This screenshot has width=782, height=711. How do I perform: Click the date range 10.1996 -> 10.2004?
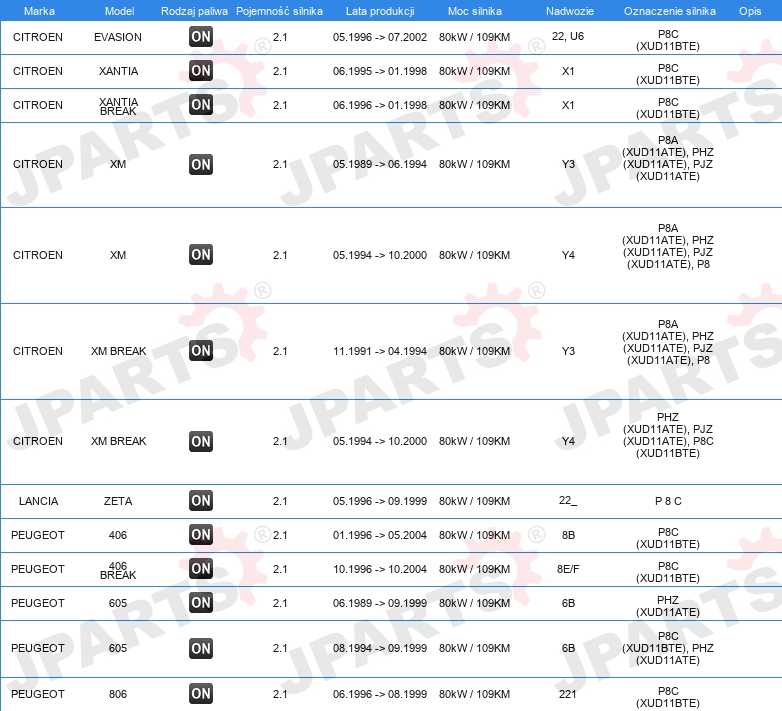tap(380, 569)
